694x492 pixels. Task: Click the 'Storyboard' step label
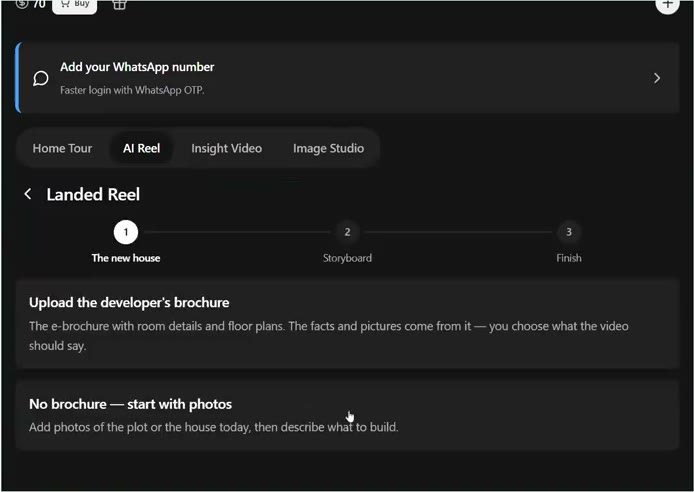point(347,258)
